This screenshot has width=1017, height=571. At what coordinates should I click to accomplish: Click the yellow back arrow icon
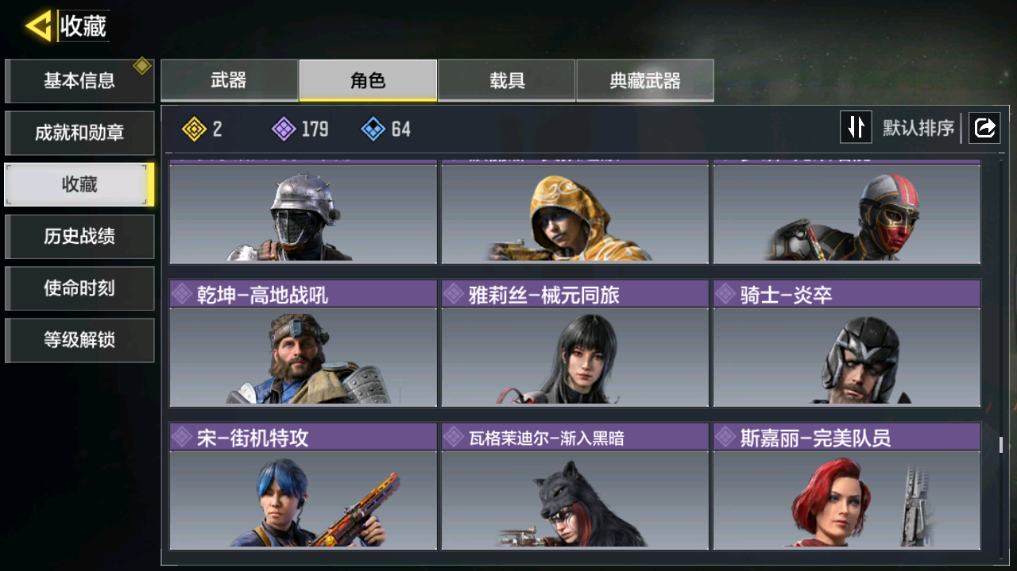(38, 27)
